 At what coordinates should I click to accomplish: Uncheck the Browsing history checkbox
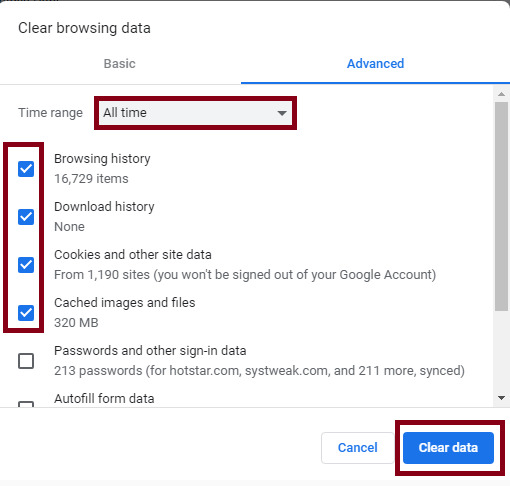[x=26, y=169]
